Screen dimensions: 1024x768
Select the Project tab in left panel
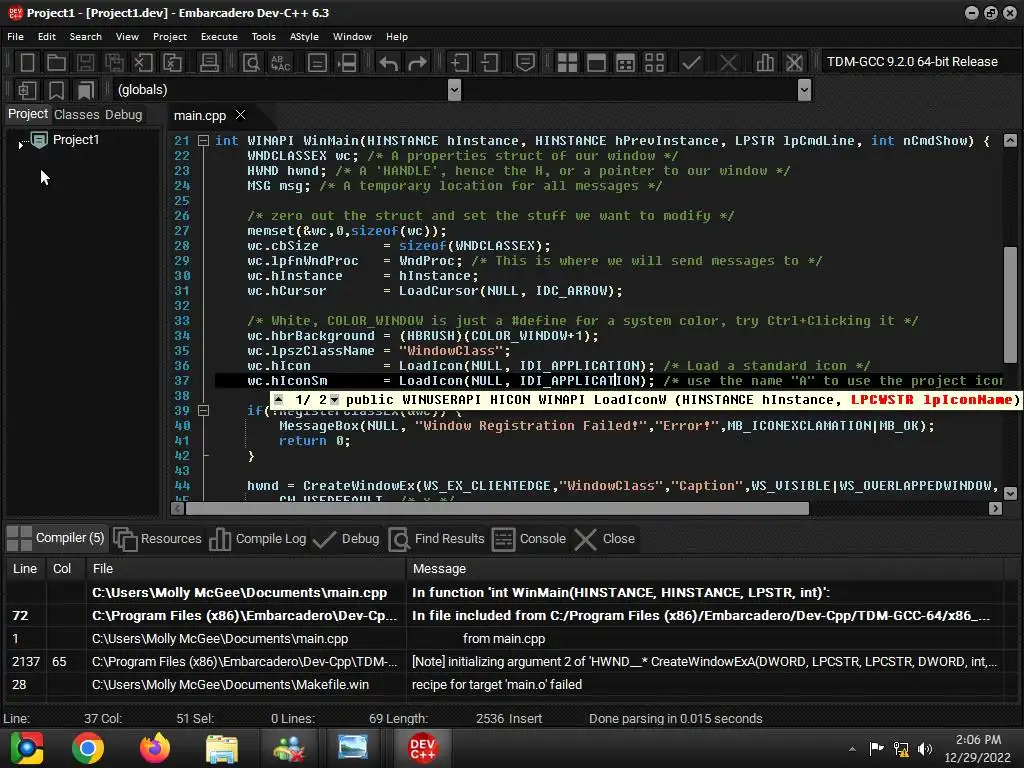click(27, 114)
